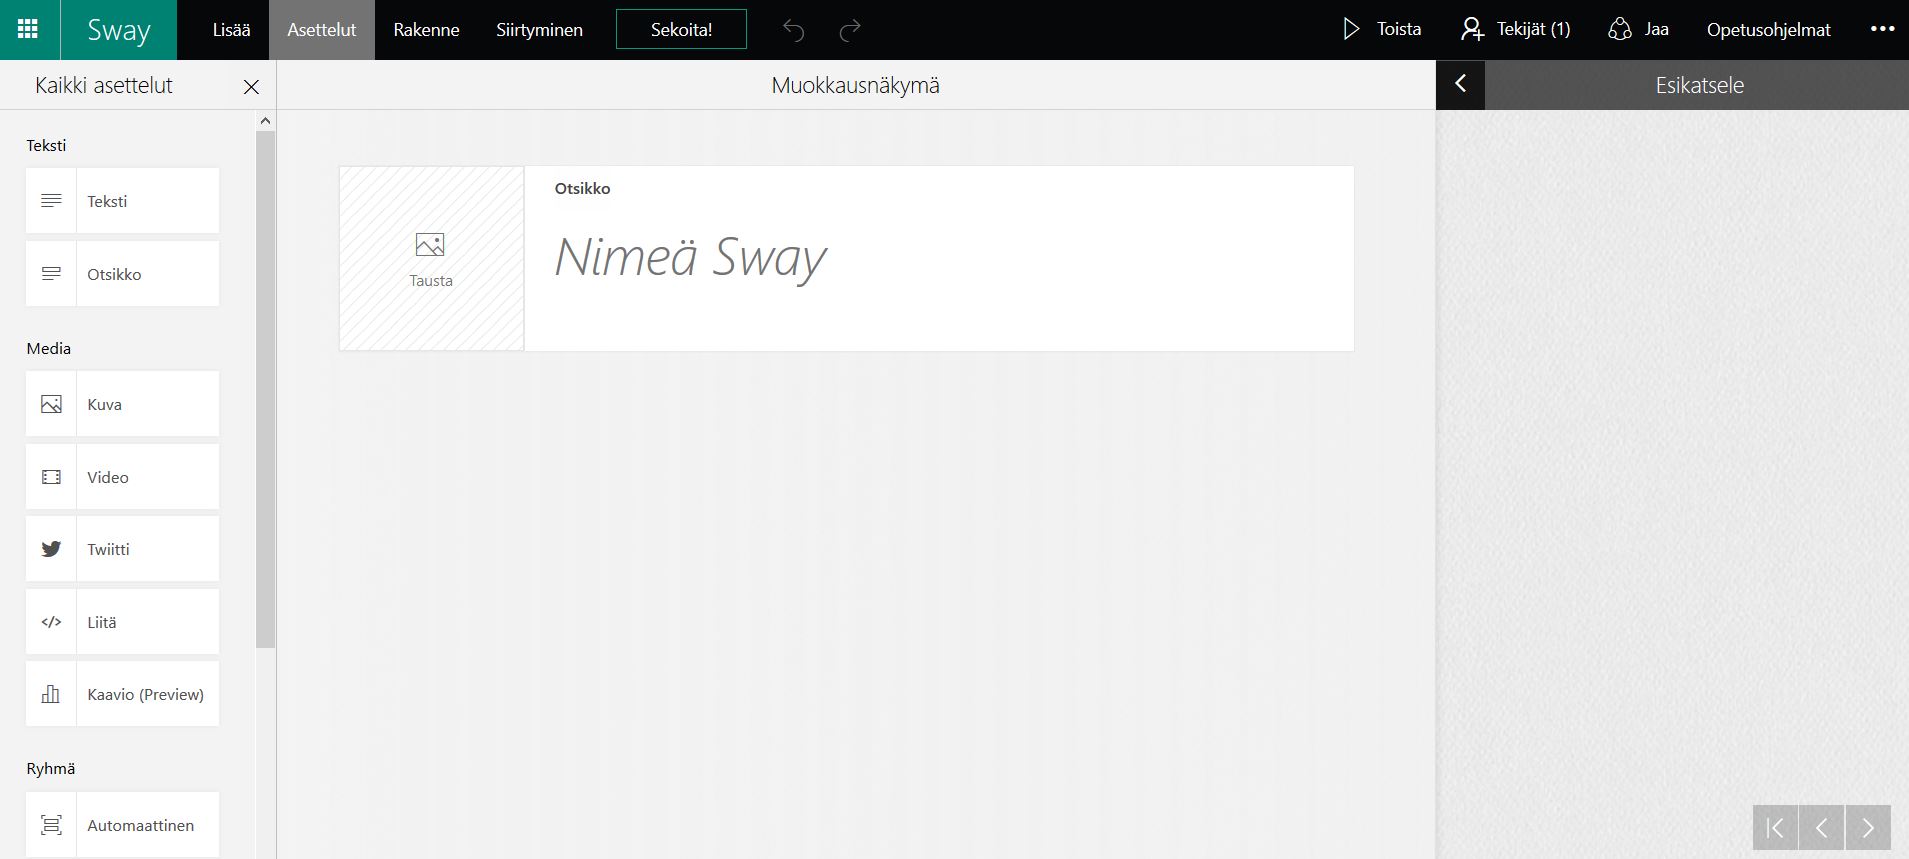
Task: Open the Rakenne tab
Action: coord(426,30)
